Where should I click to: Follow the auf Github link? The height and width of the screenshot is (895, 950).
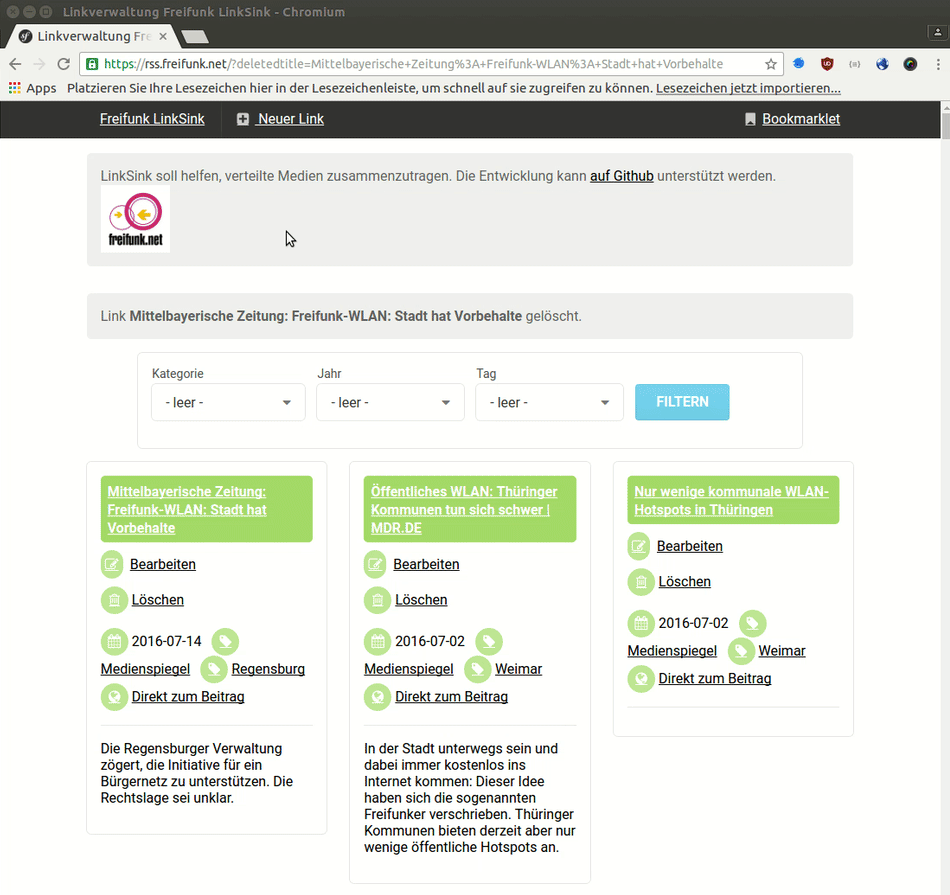tap(621, 176)
